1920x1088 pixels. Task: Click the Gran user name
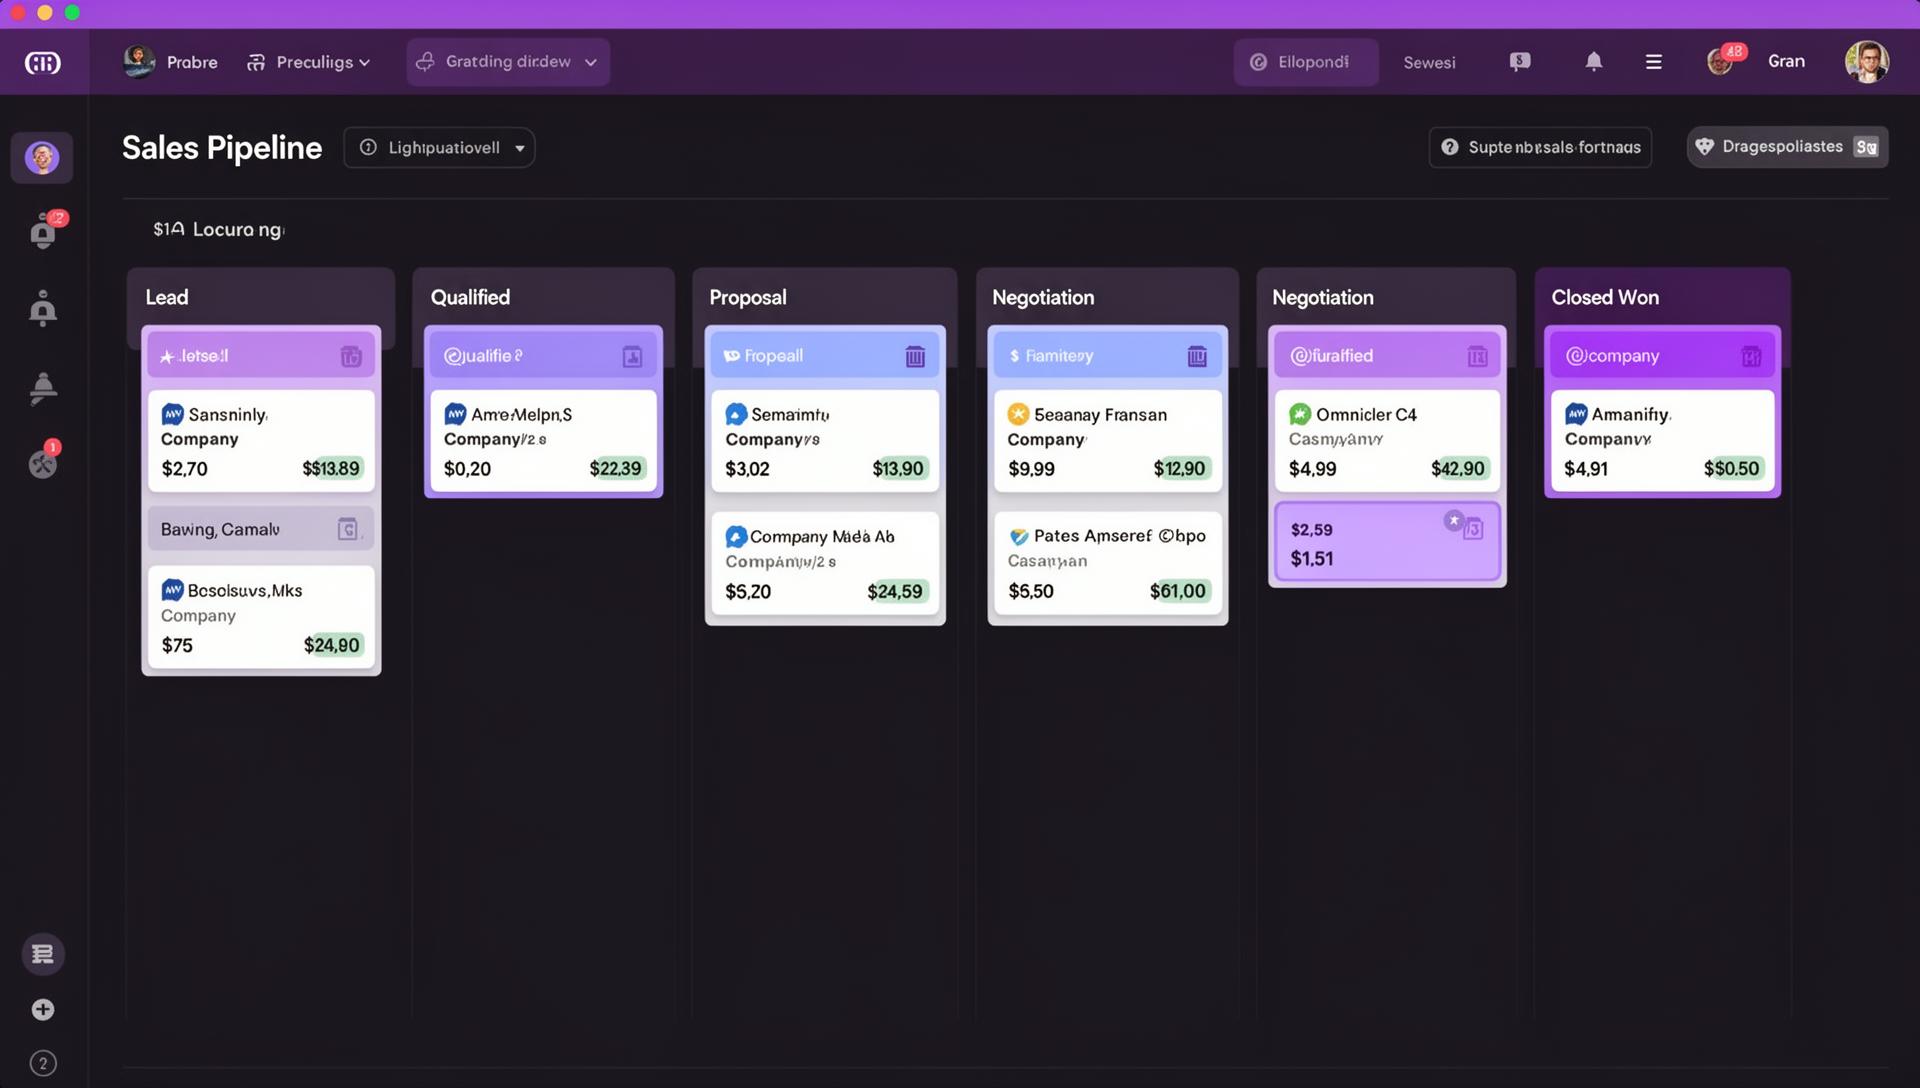point(1786,61)
